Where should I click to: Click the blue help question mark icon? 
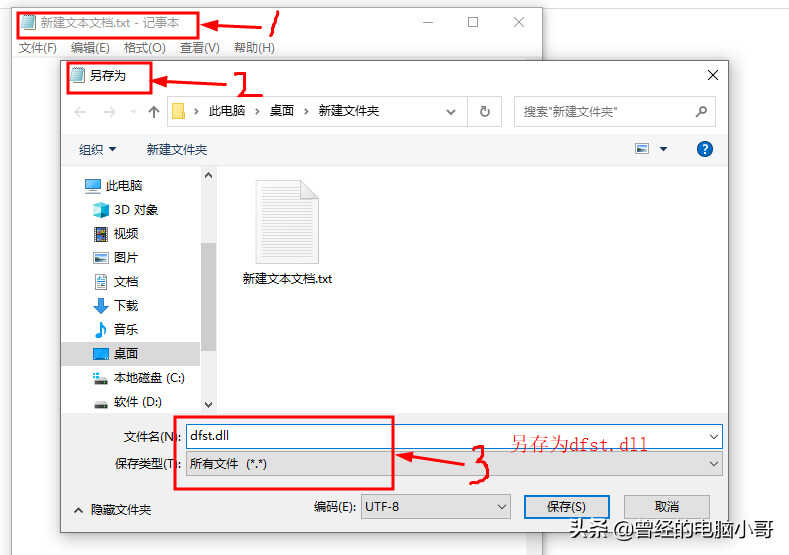tap(704, 149)
